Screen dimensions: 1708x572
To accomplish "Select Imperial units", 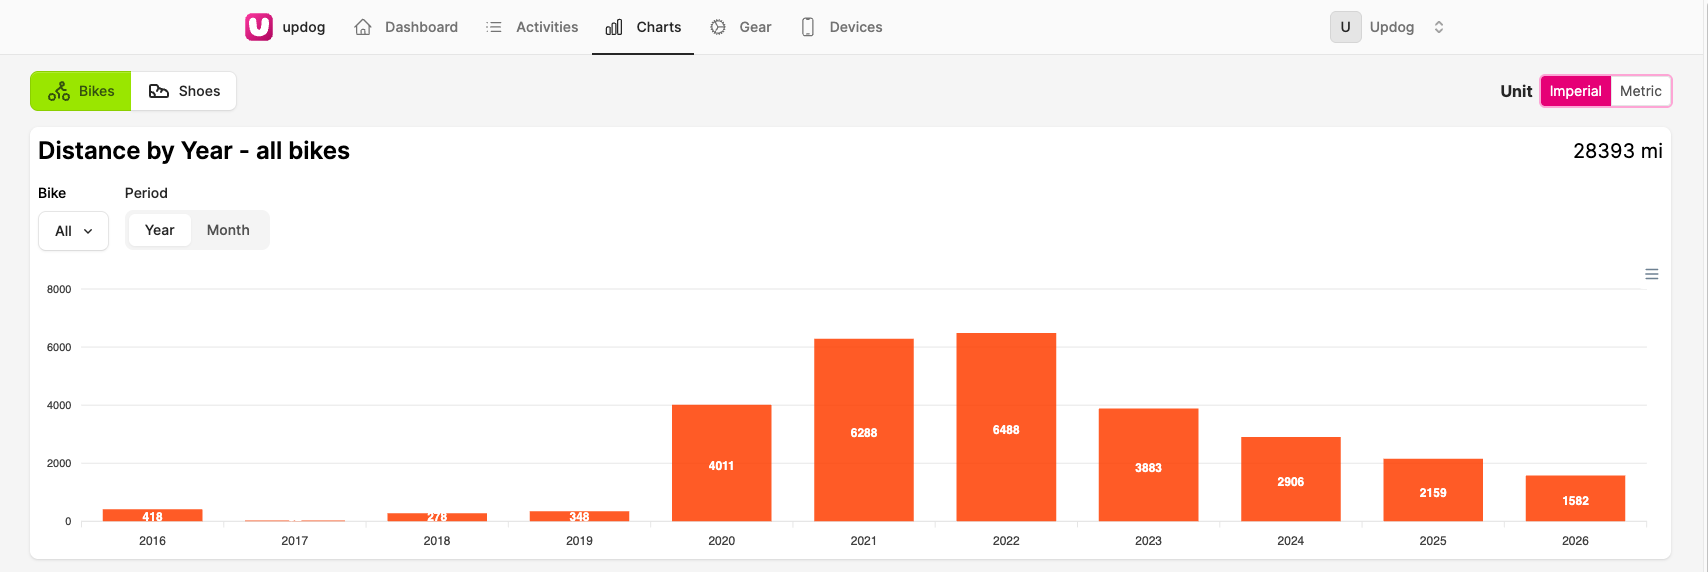I will coord(1576,91).
